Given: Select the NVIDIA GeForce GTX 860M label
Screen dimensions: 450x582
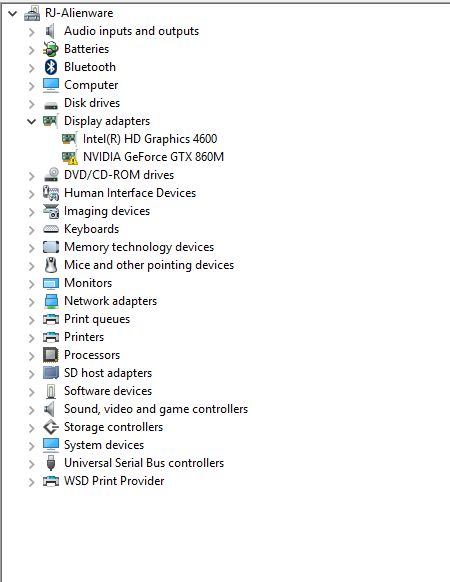Looking at the screenshot, I should coord(153,157).
